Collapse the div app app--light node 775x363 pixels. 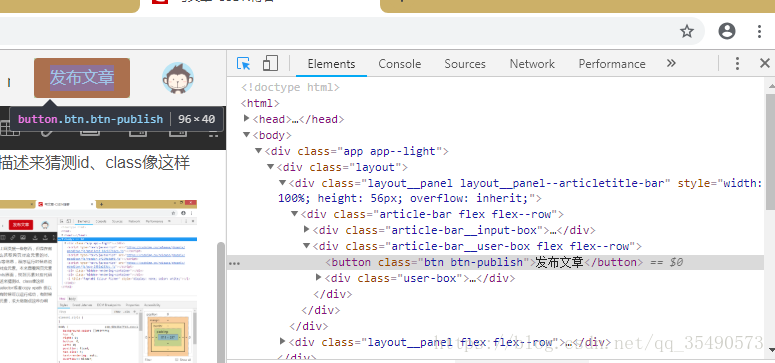tap(258, 150)
